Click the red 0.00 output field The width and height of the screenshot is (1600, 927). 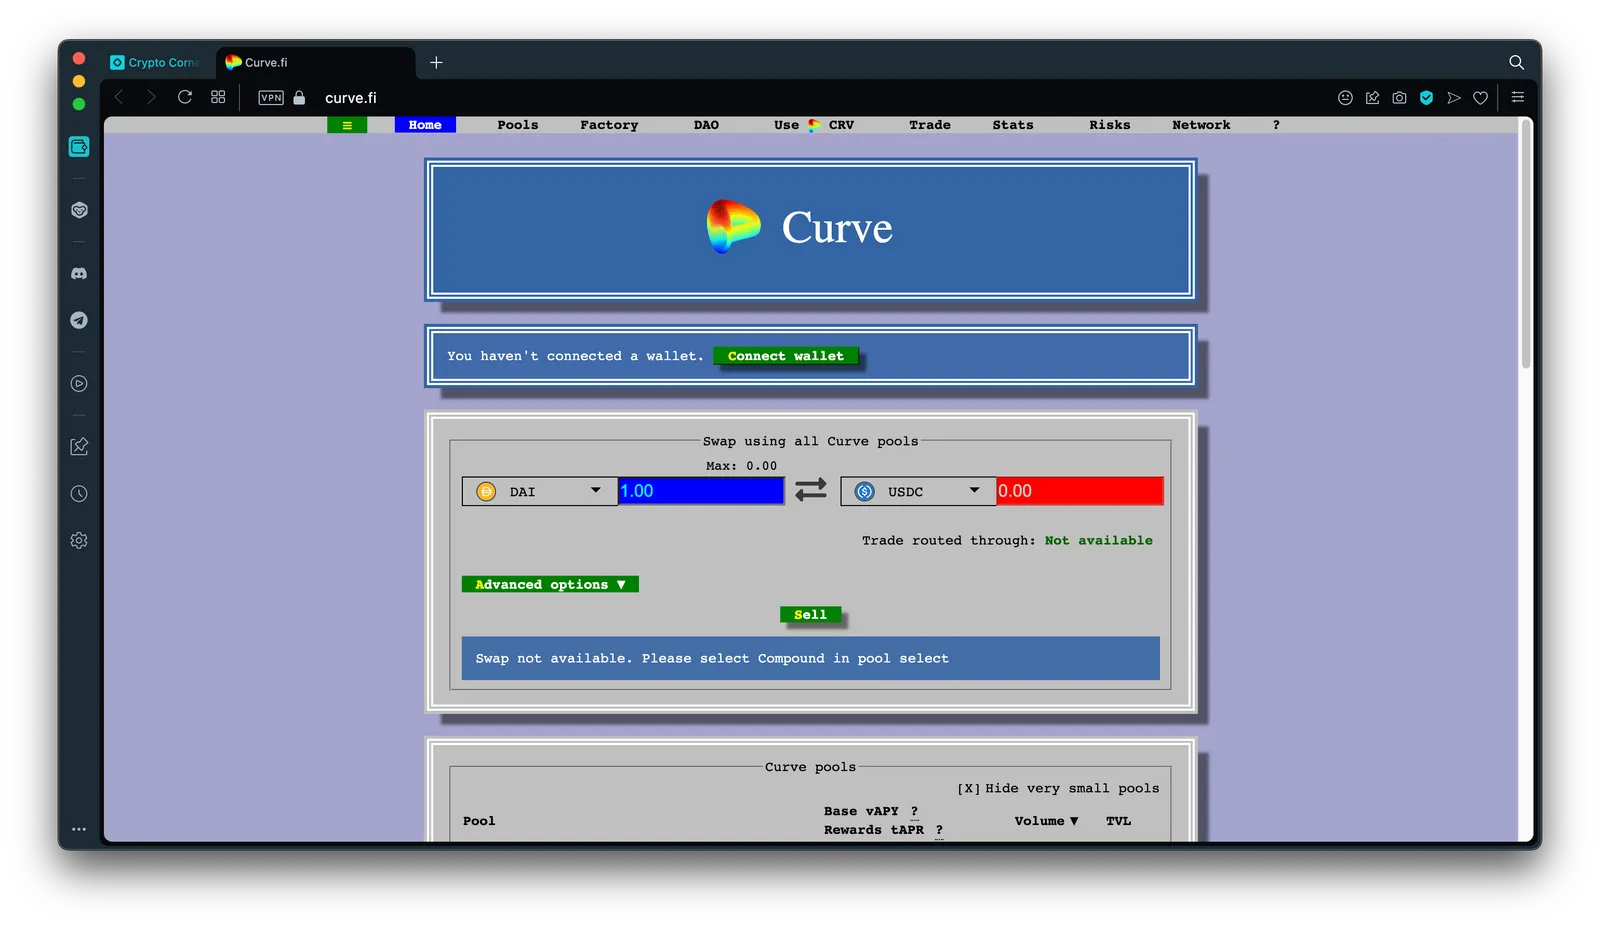point(1080,491)
